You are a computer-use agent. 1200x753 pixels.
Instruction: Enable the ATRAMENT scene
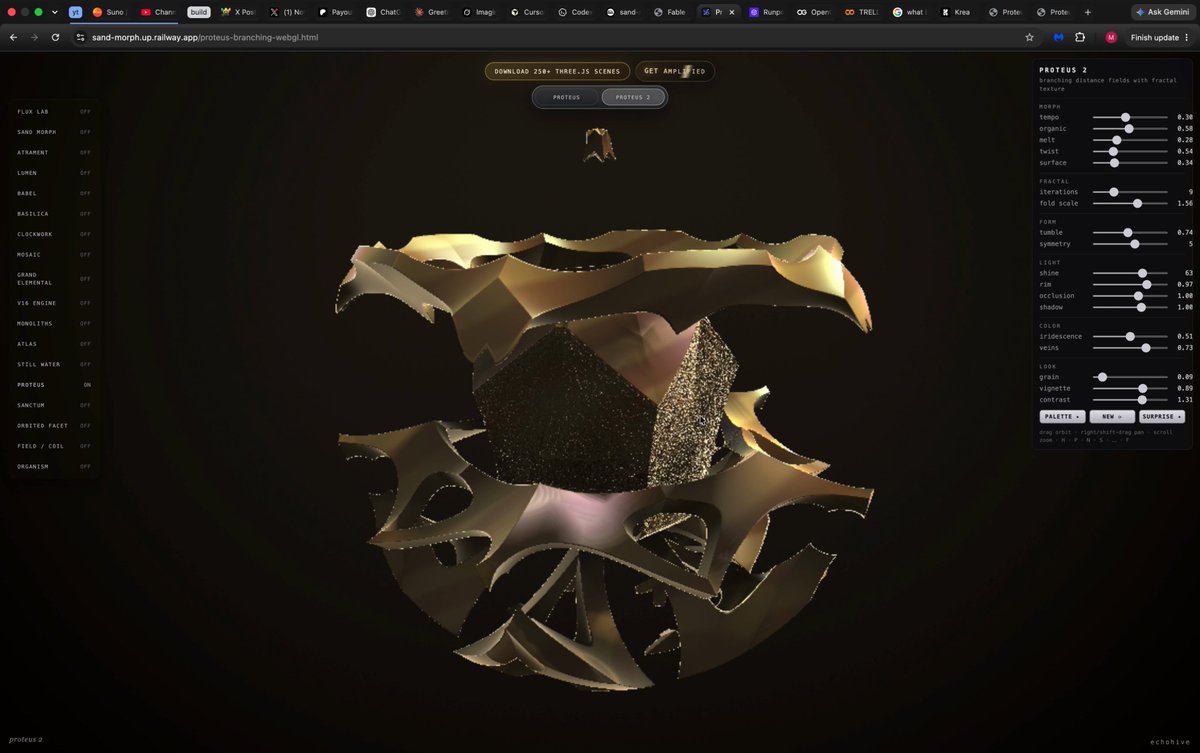click(54, 152)
